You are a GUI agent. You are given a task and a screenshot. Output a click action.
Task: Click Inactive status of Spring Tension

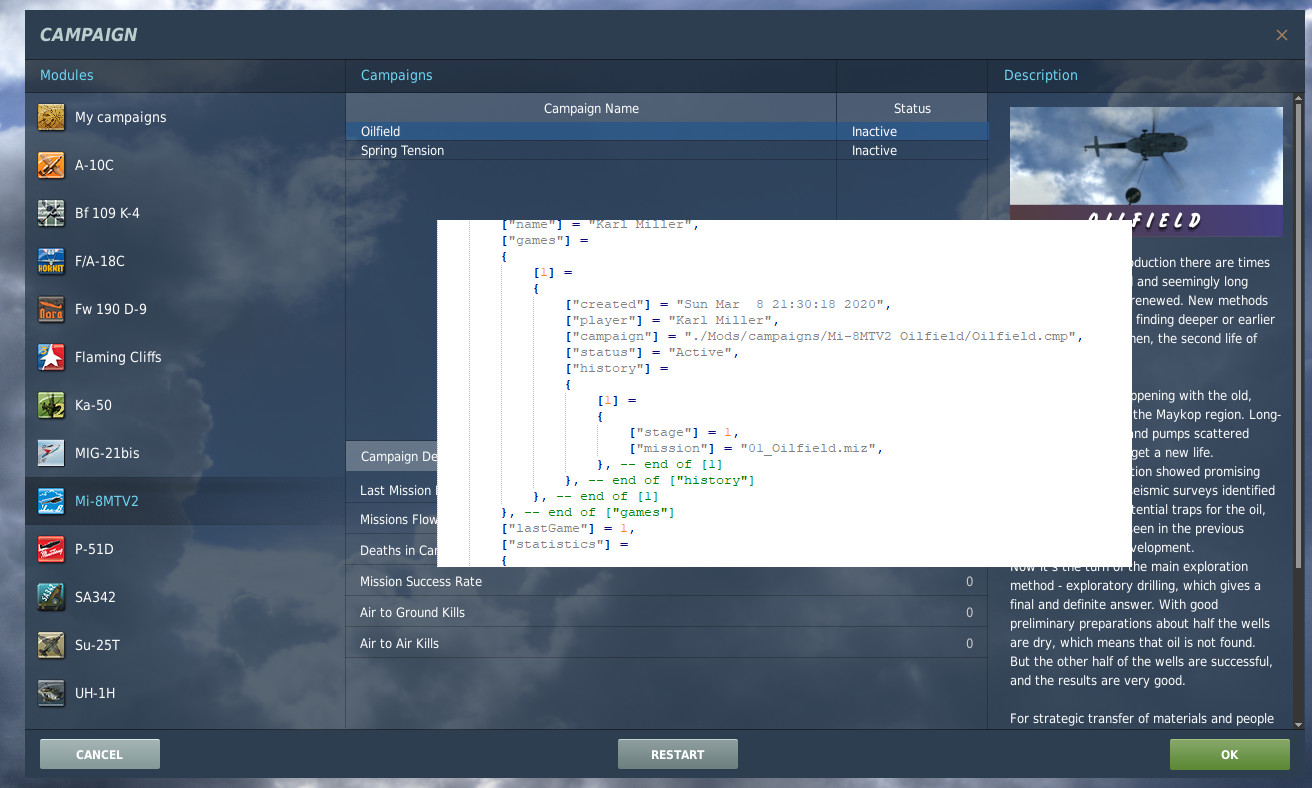click(874, 150)
